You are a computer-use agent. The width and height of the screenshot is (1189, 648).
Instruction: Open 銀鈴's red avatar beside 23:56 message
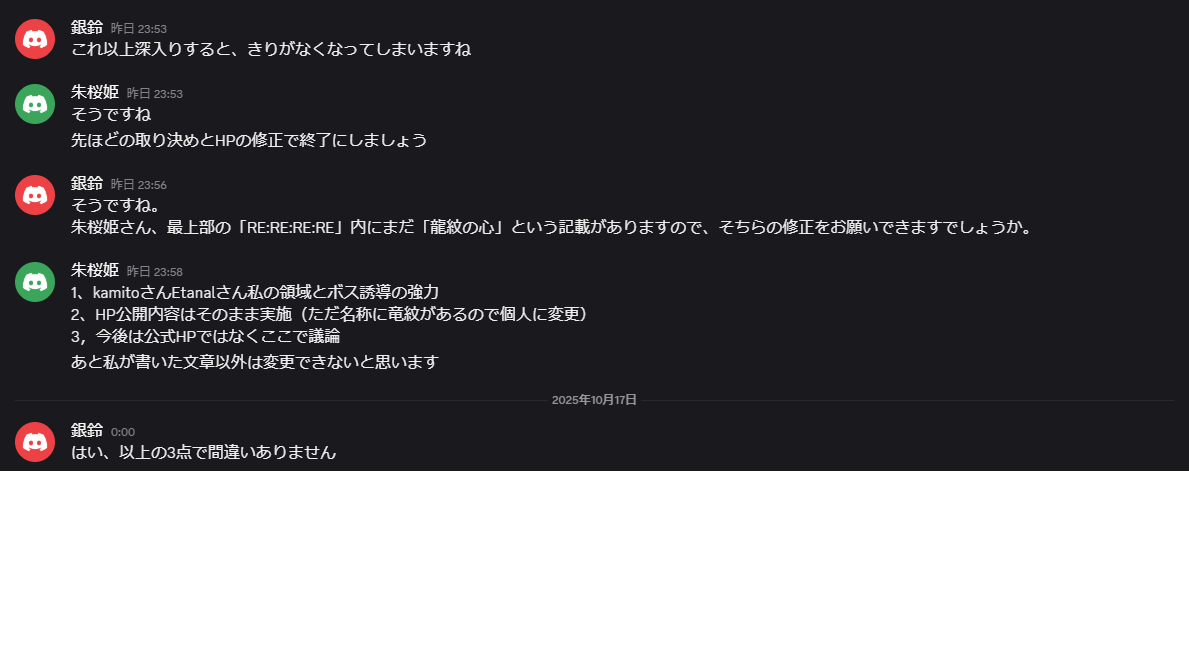pyautogui.click(x=35, y=195)
